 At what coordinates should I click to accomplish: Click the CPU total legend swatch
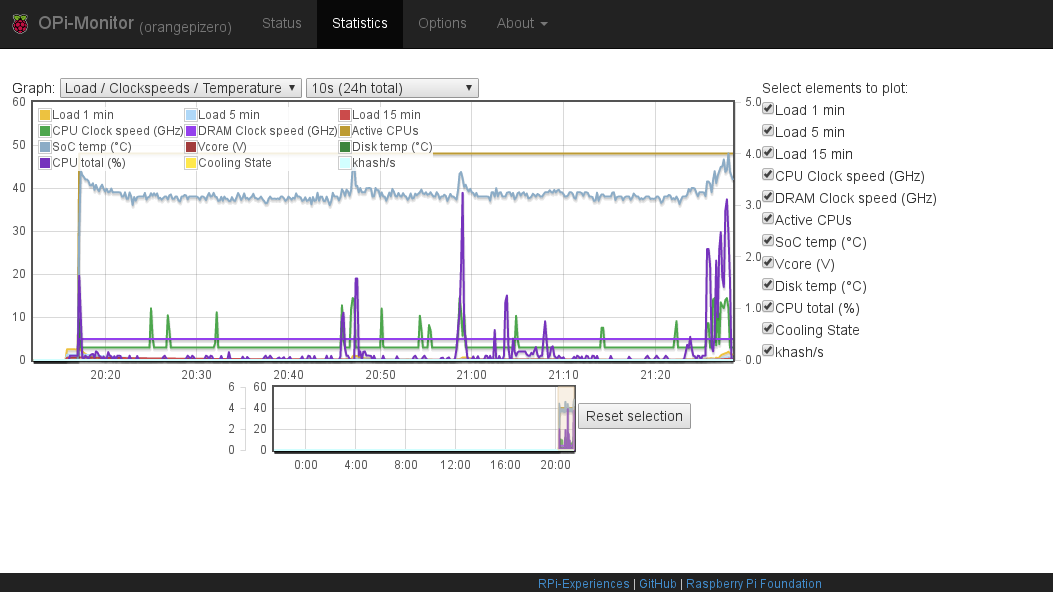(44, 163)
